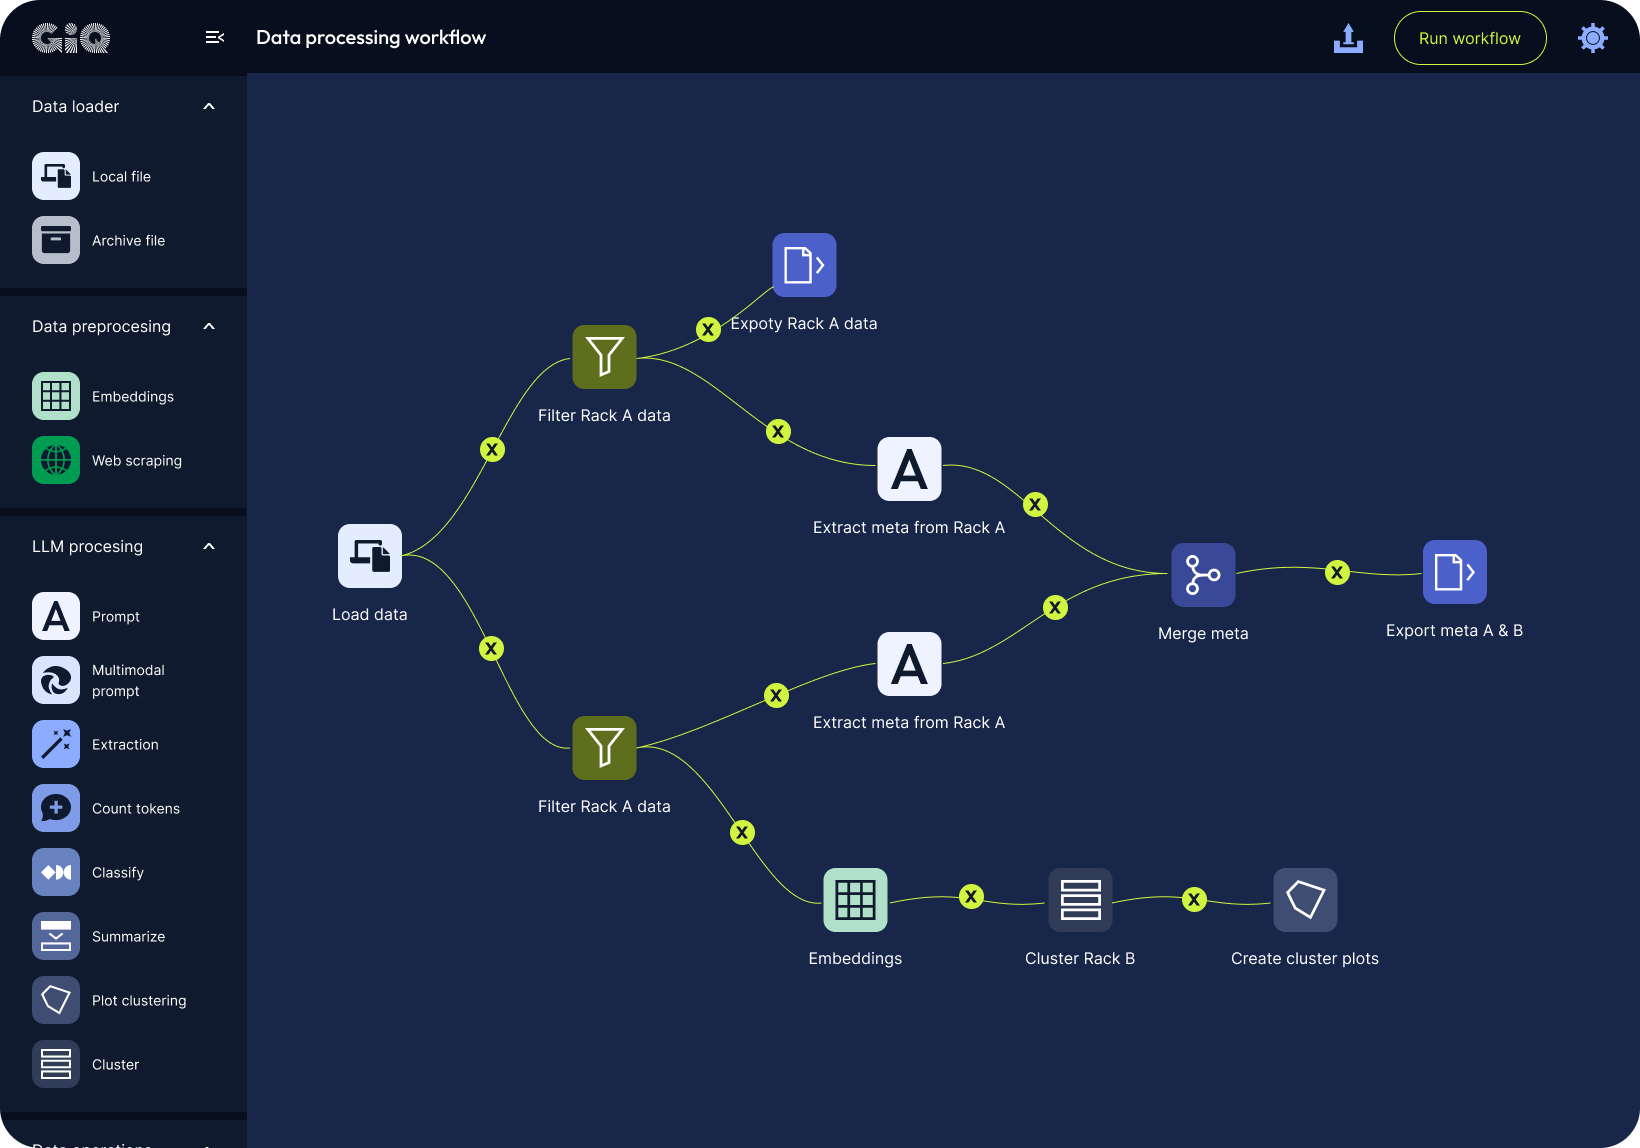The image size is (1640, 1148).
Task: Select the Export meta A & B node
Action: point(1454,572)
